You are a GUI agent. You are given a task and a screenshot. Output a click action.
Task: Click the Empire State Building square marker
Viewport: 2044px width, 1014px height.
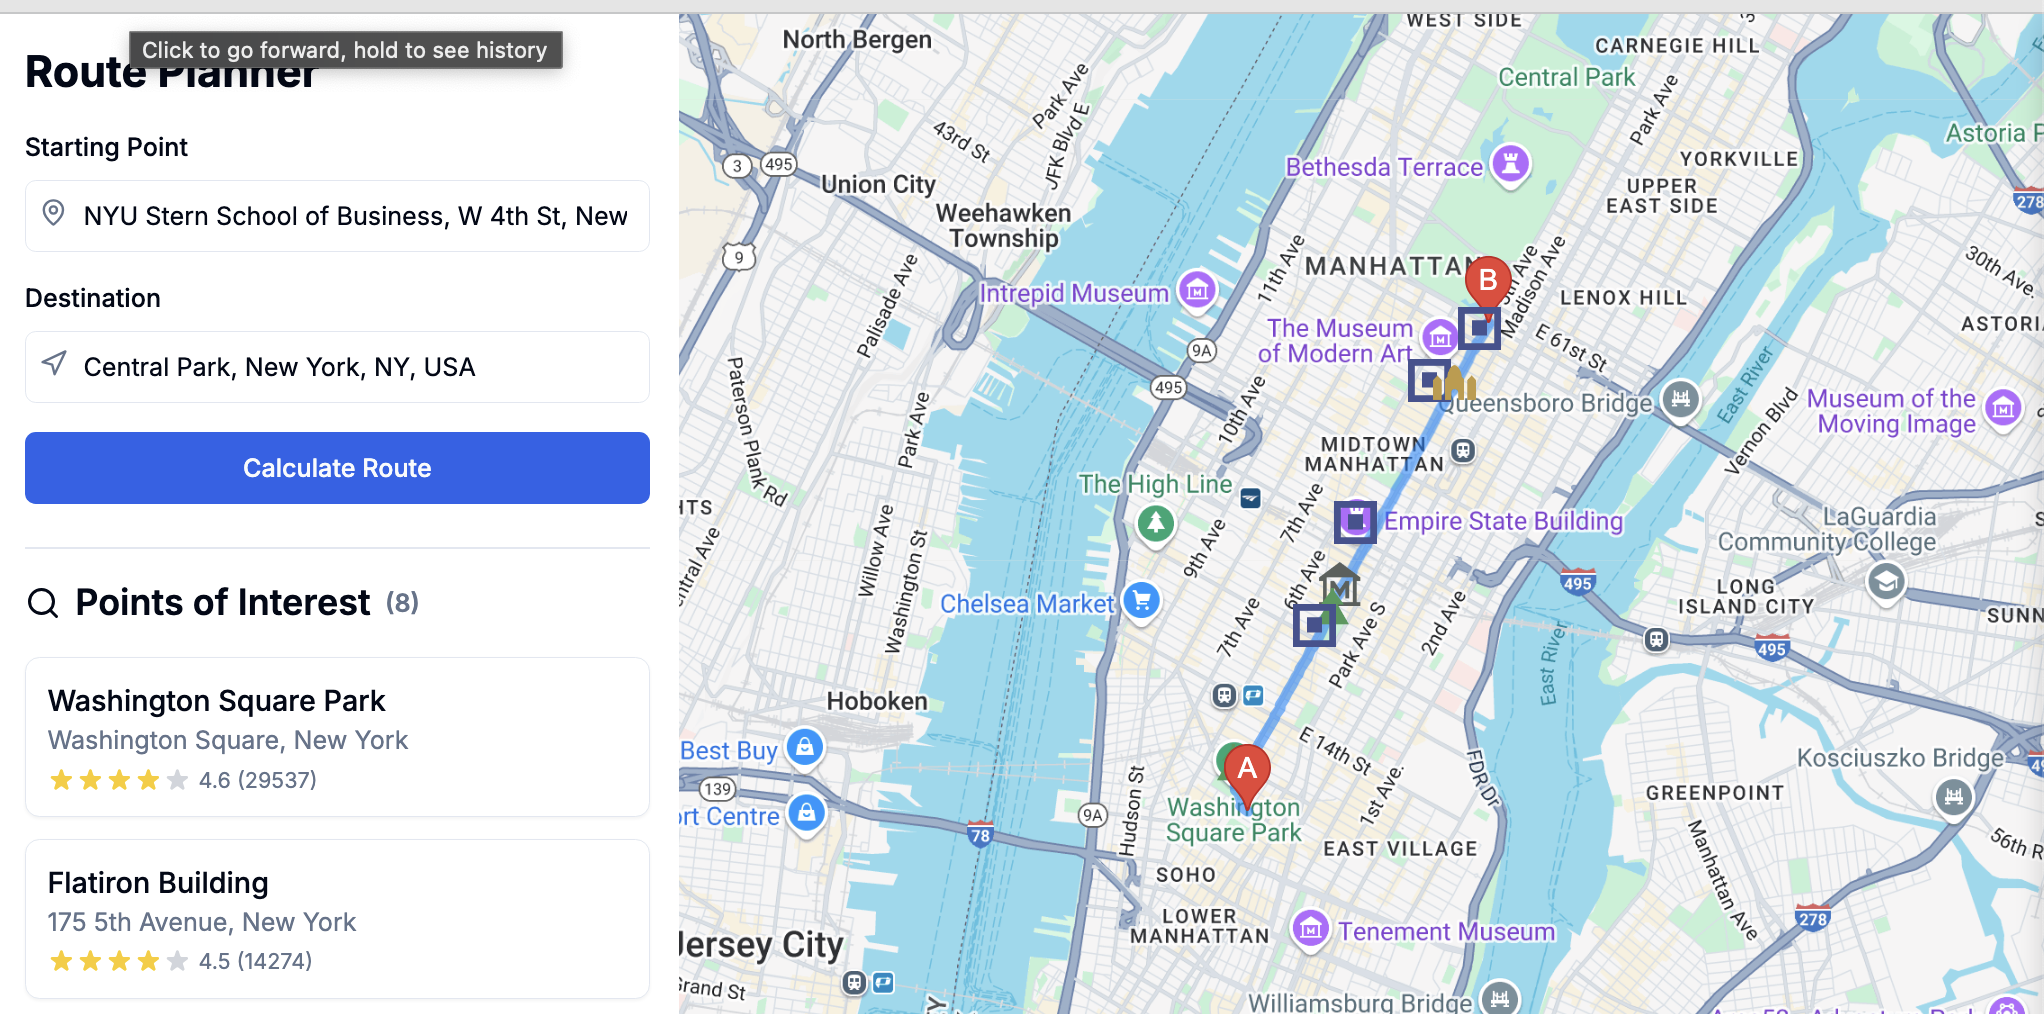click(1355, 521)
